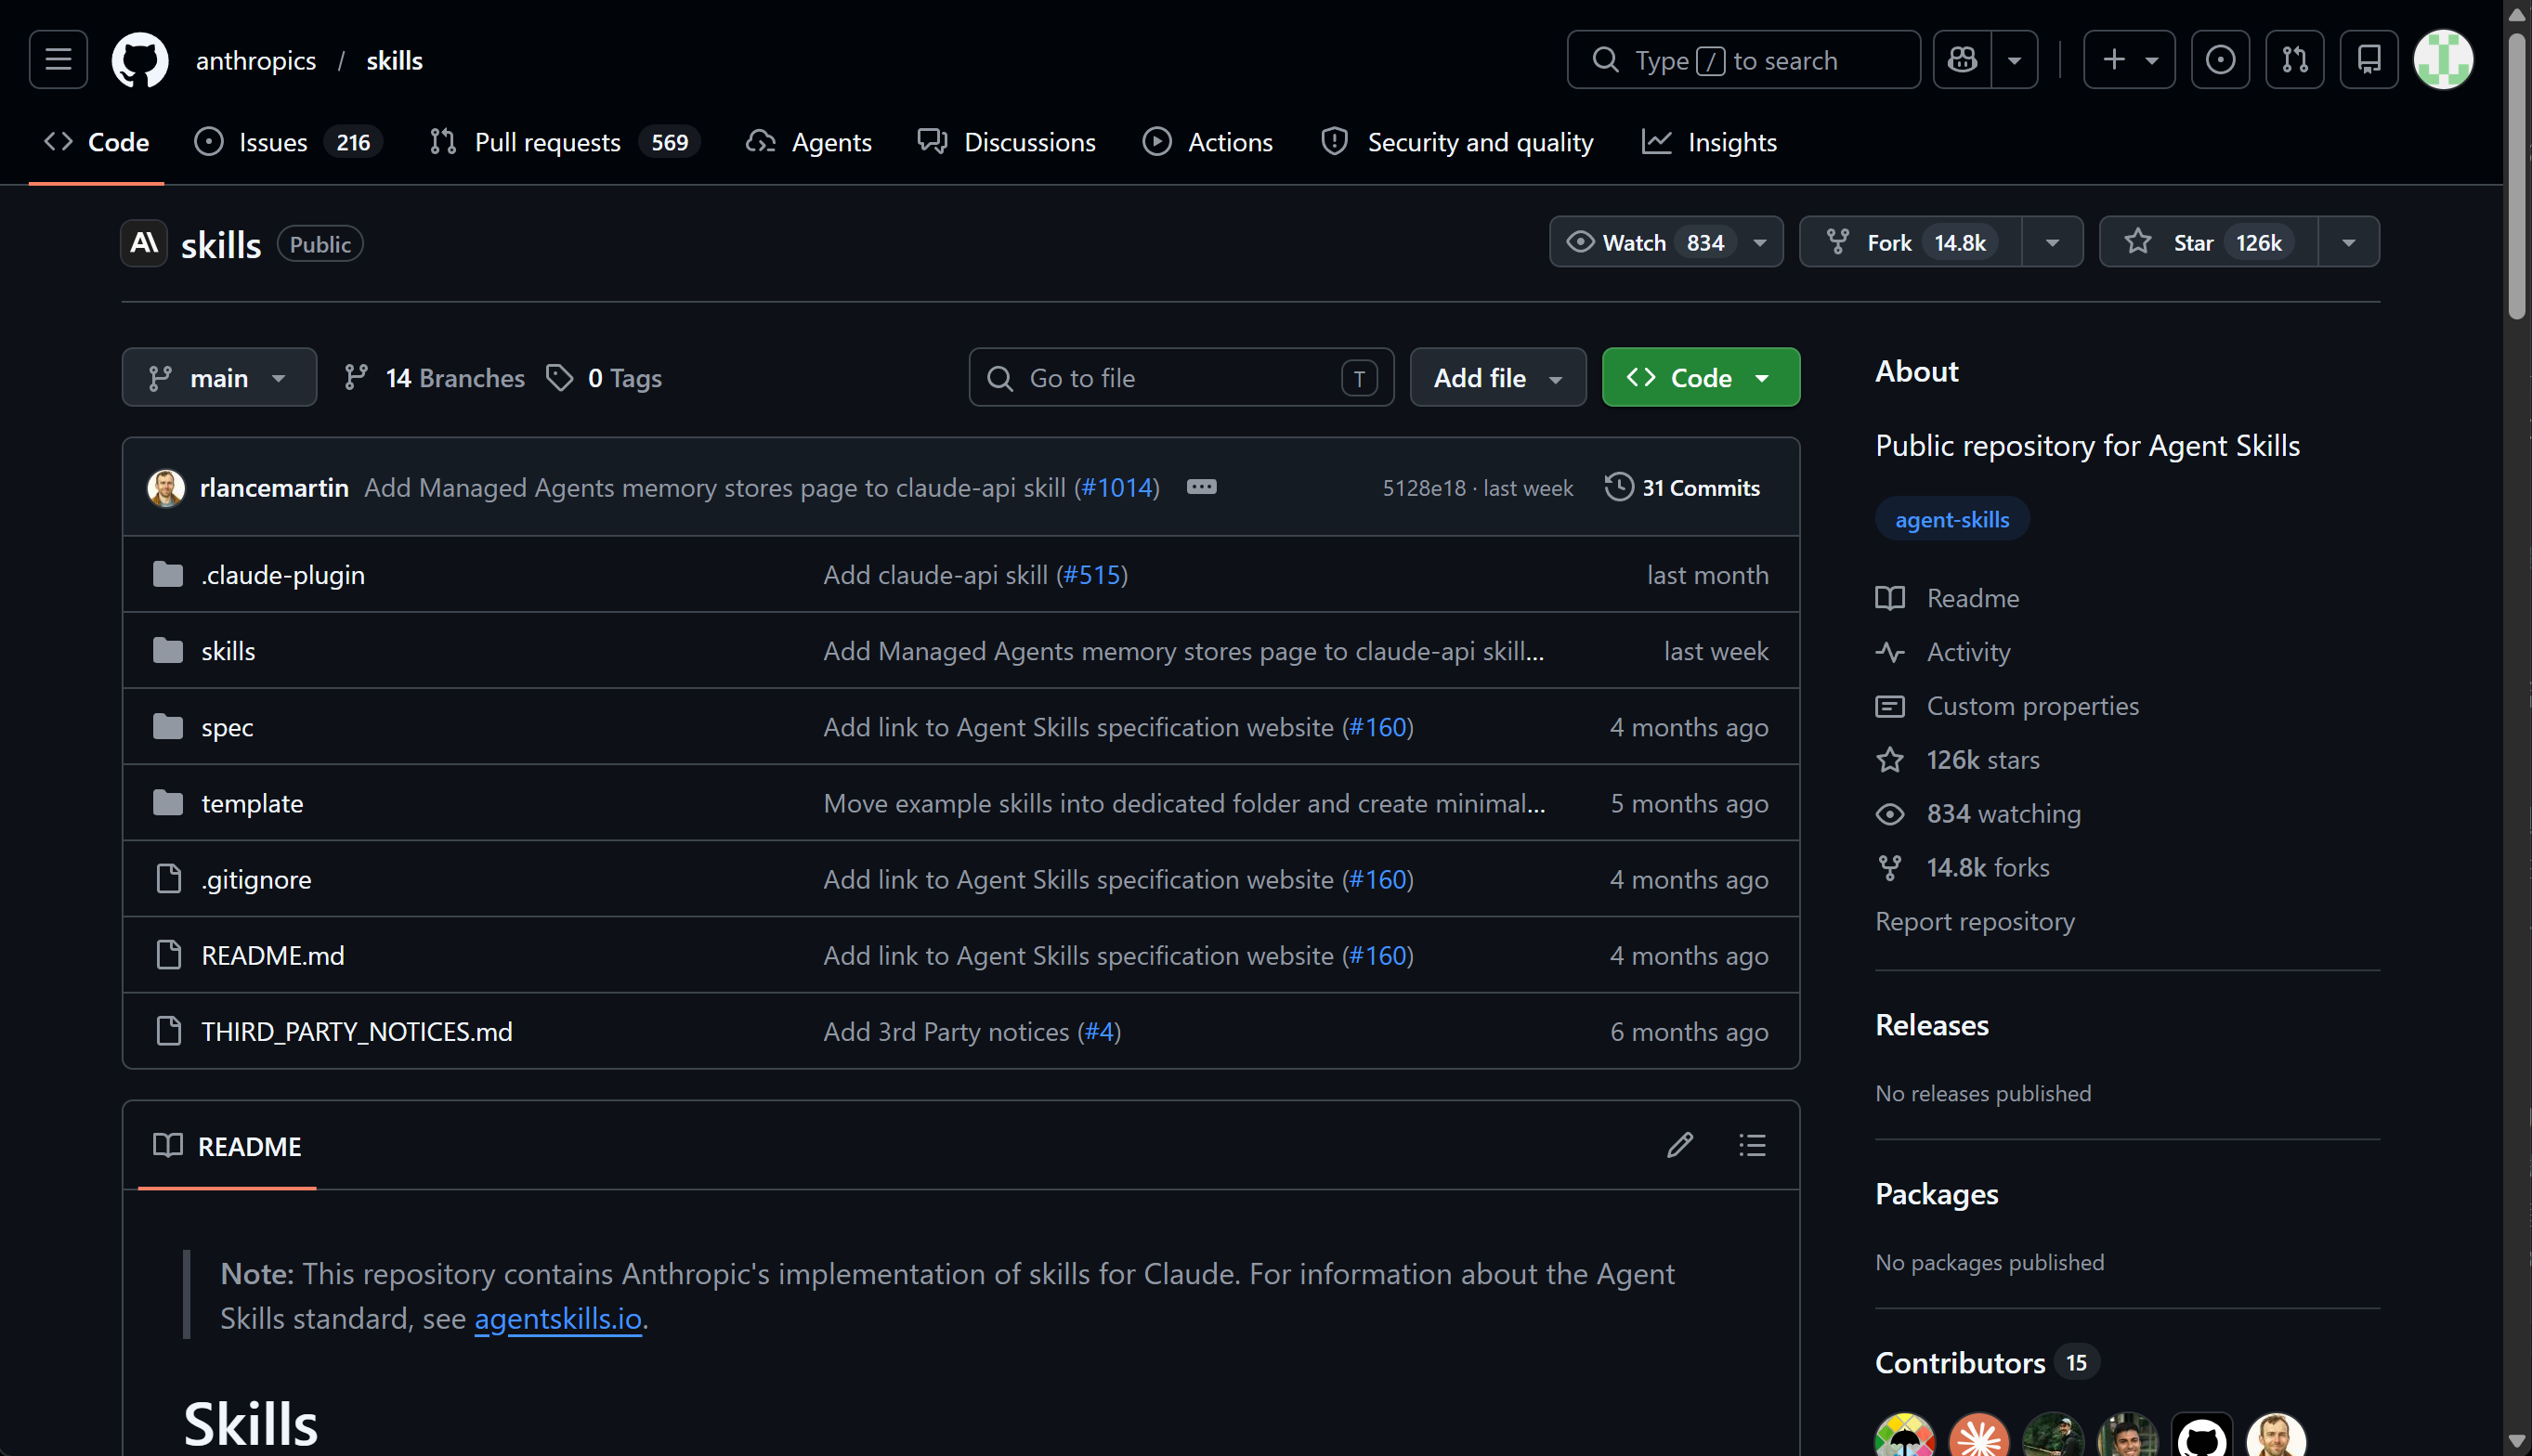Open README outline list icon
Image resolution: width=2532 pixels, height=1456 pixels.
[x=1752, y=1145]
